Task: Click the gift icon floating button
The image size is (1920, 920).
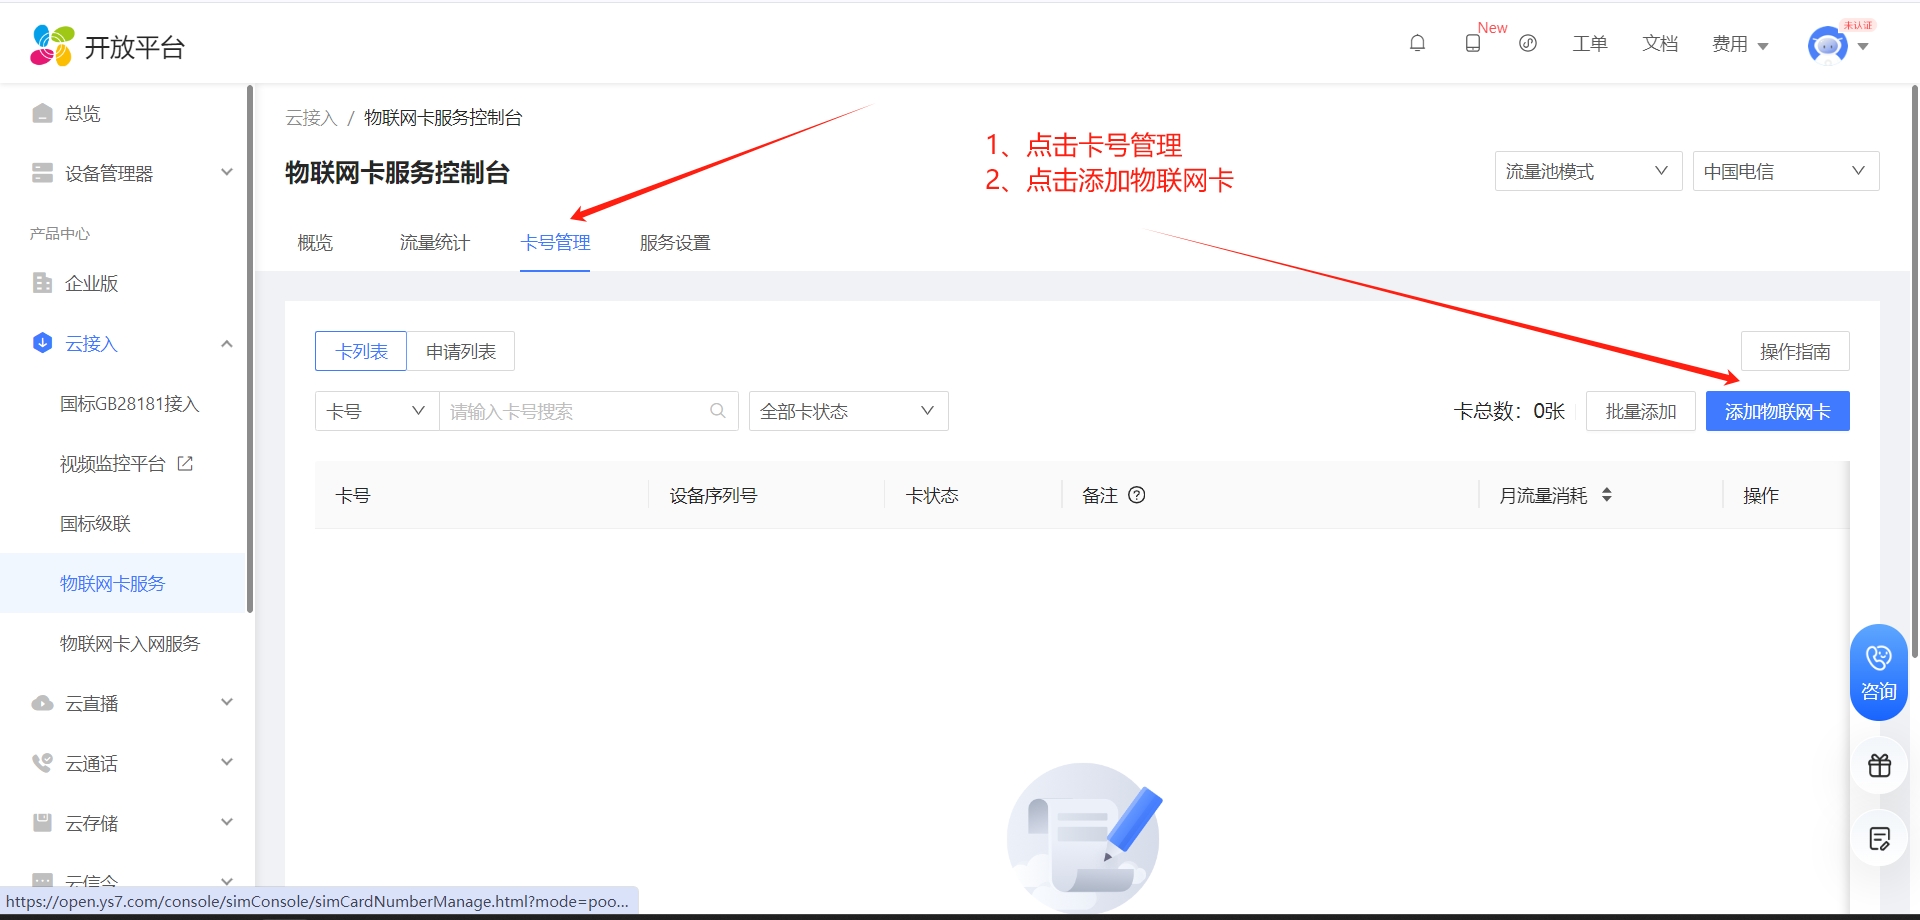Action: 1879,766
